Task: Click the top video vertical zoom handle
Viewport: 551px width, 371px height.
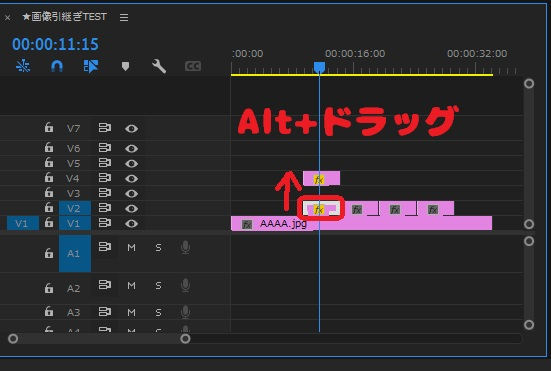Action: 529,84
